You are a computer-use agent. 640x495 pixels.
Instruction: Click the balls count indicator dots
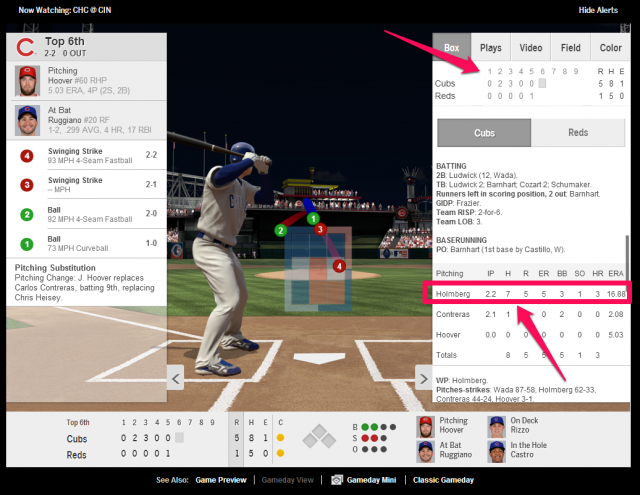(379, 427)
